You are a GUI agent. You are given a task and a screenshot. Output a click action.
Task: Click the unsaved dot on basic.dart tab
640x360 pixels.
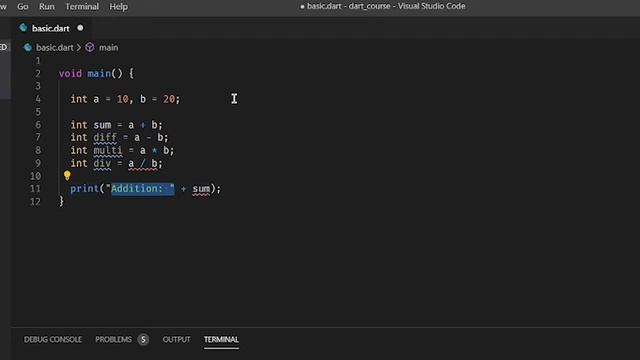[x=80, y=28]
